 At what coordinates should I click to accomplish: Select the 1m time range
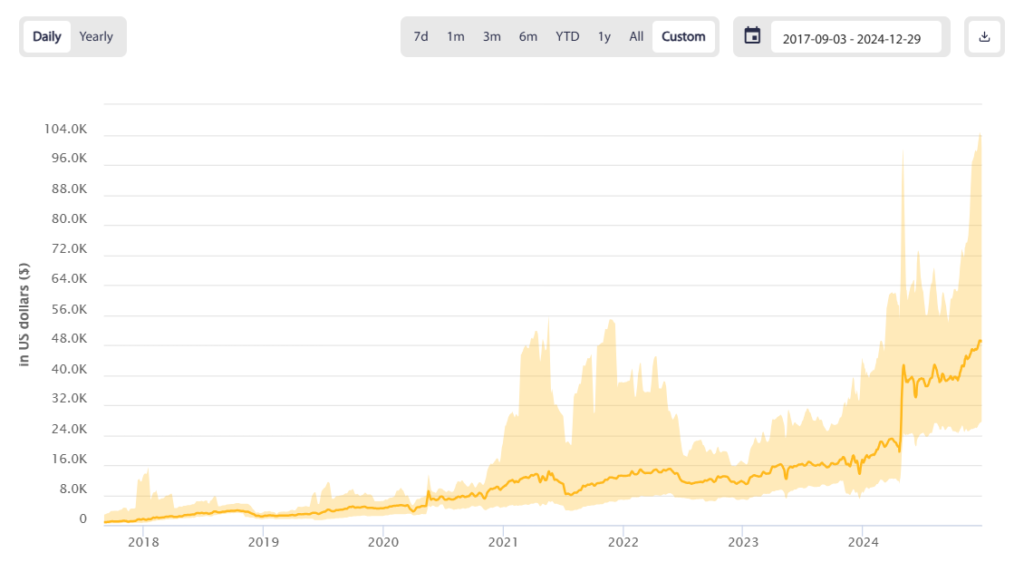(456, 37)
